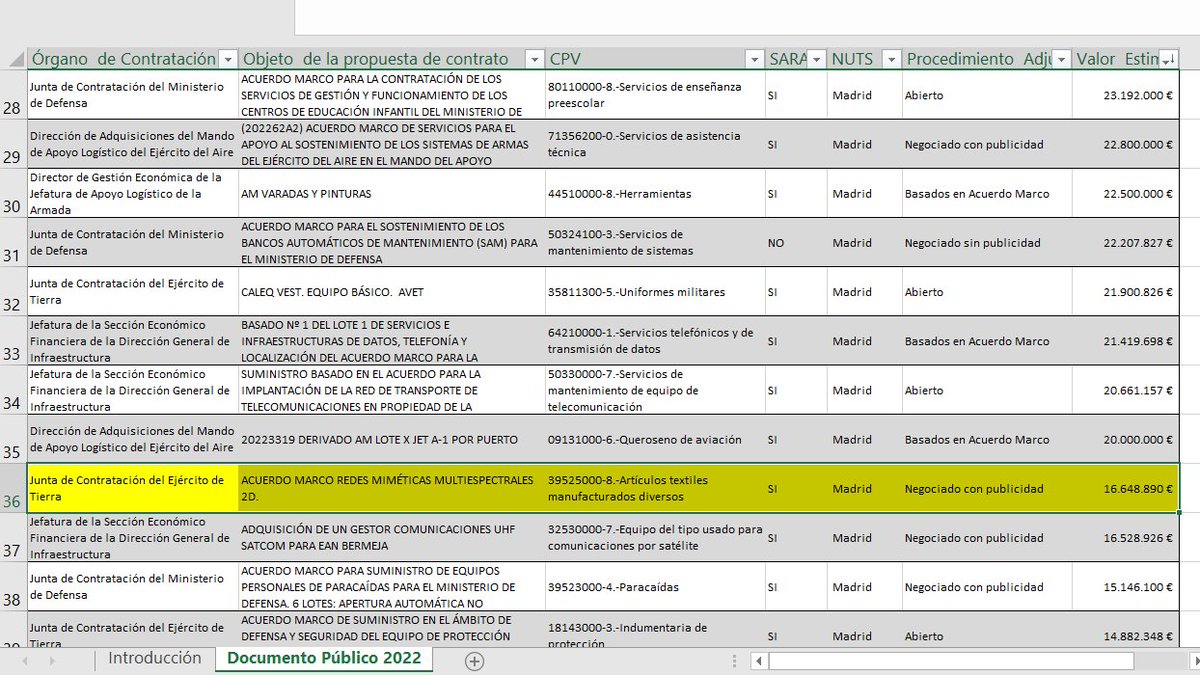Click the value cell '15.146.100 €'
The height and width of the screenshot is (675, 1200).
[1125, 587]
